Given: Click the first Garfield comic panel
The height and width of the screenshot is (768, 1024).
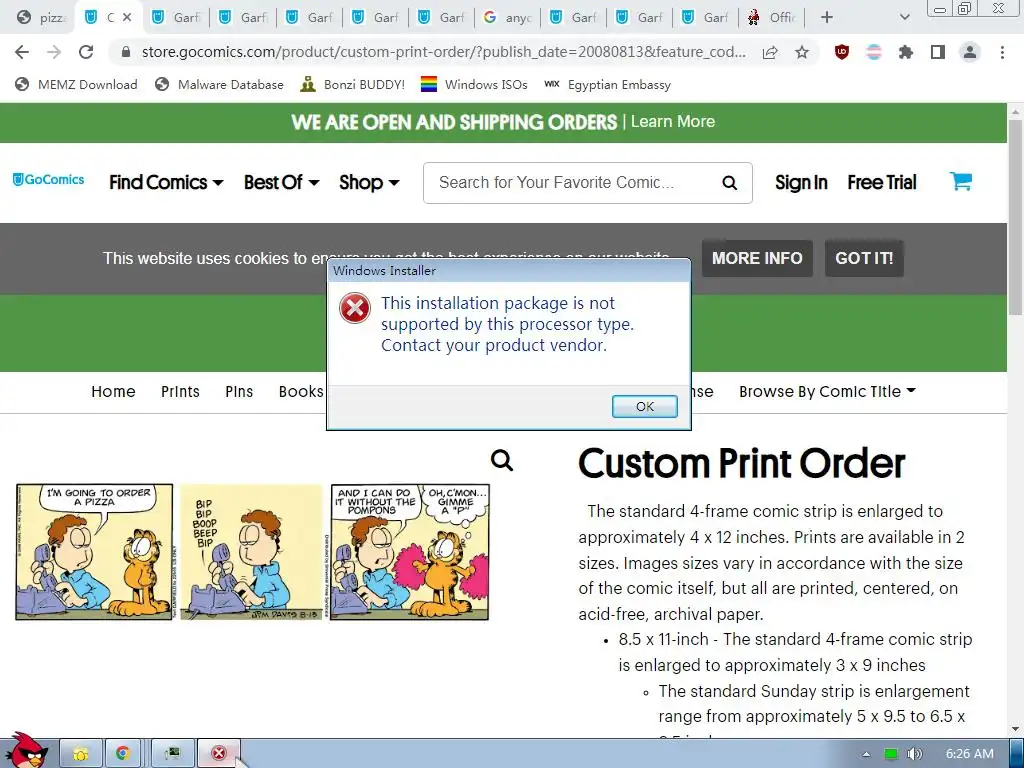Looking at the screenshot, I should pyautogui.click(x=95, y=552).
